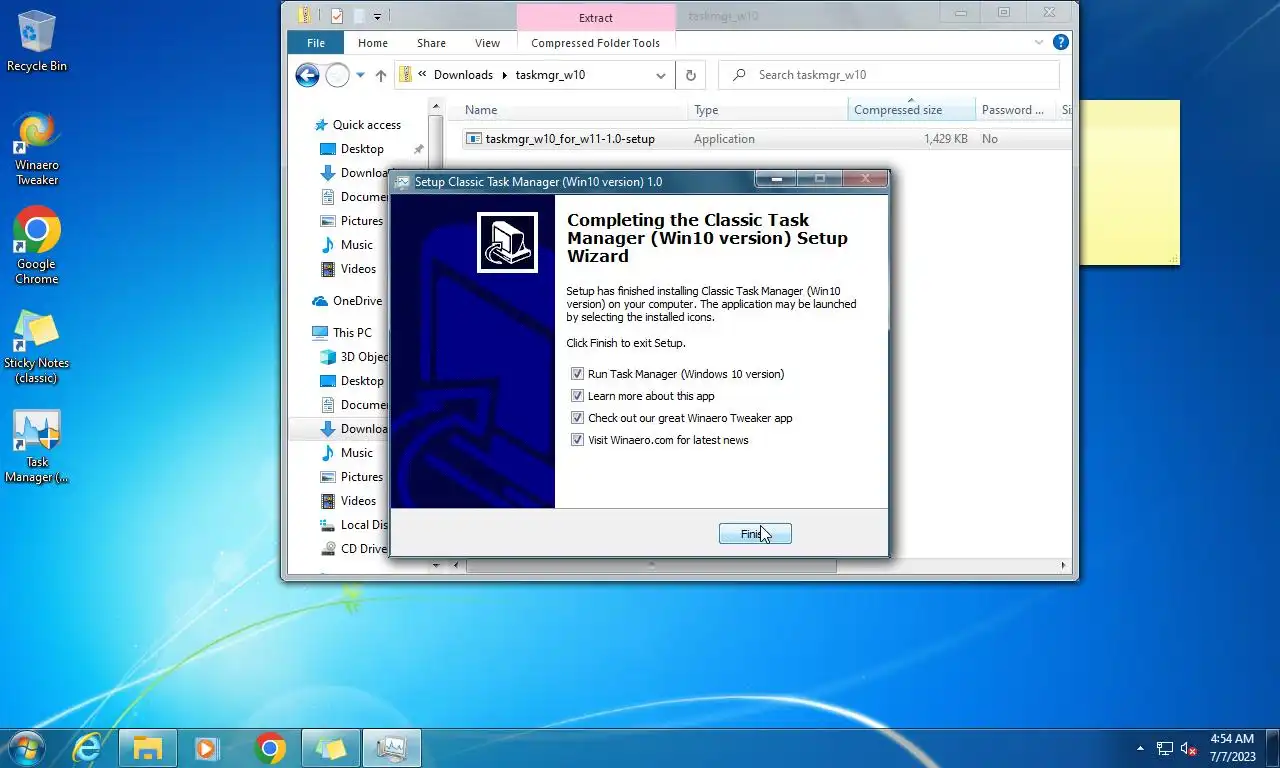
Task: Open Explorer Help question mark icon
Action: [x=1061, y=42]
